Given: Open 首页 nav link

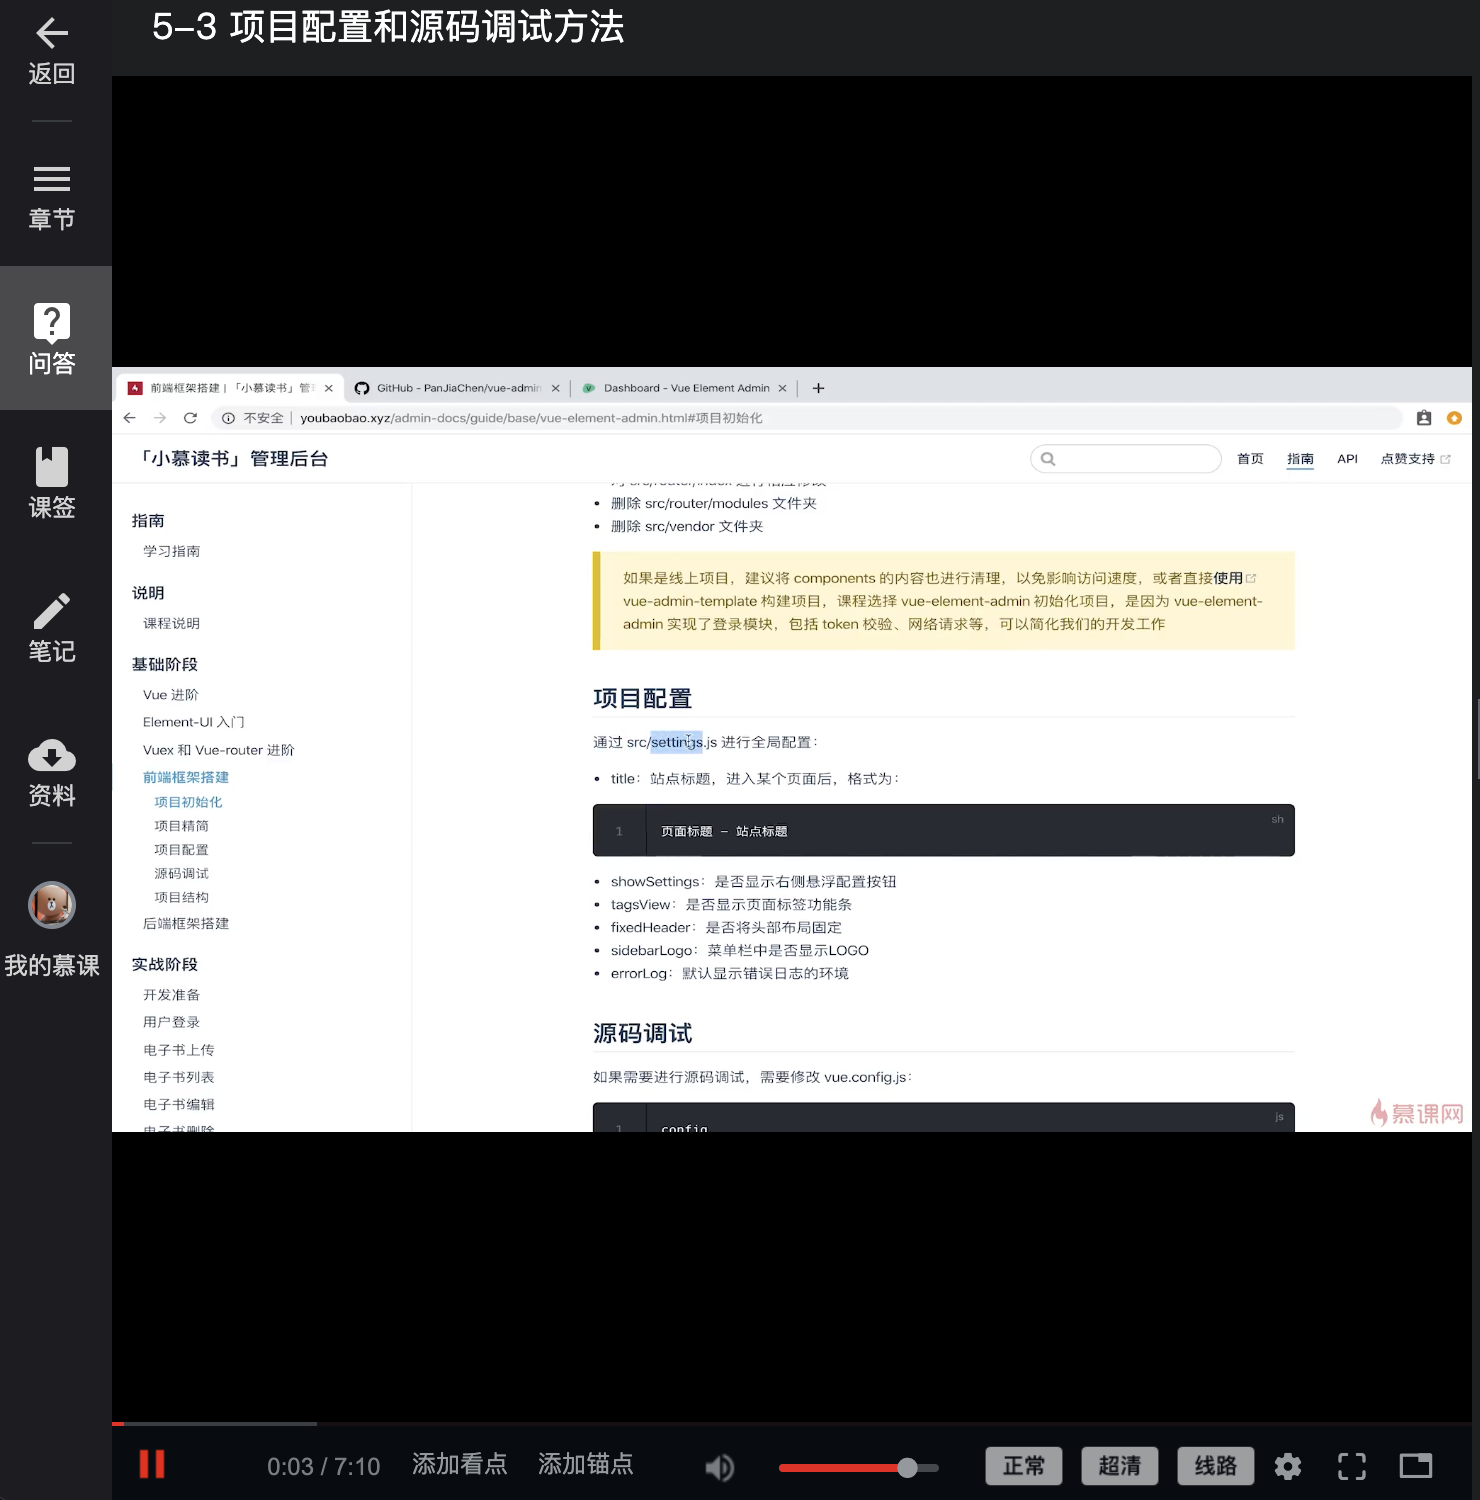Looking at the screenshot, I should coord(1250,459).
